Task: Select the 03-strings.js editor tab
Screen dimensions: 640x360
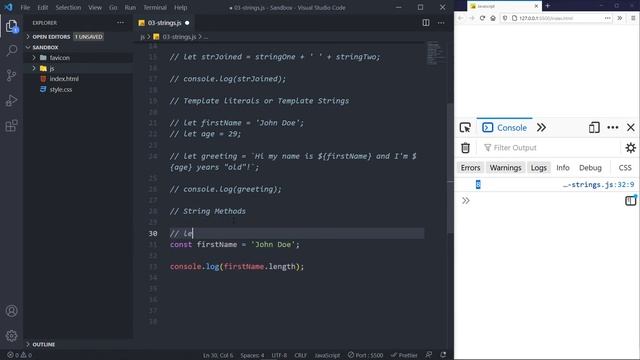Action: coord(164,23)
